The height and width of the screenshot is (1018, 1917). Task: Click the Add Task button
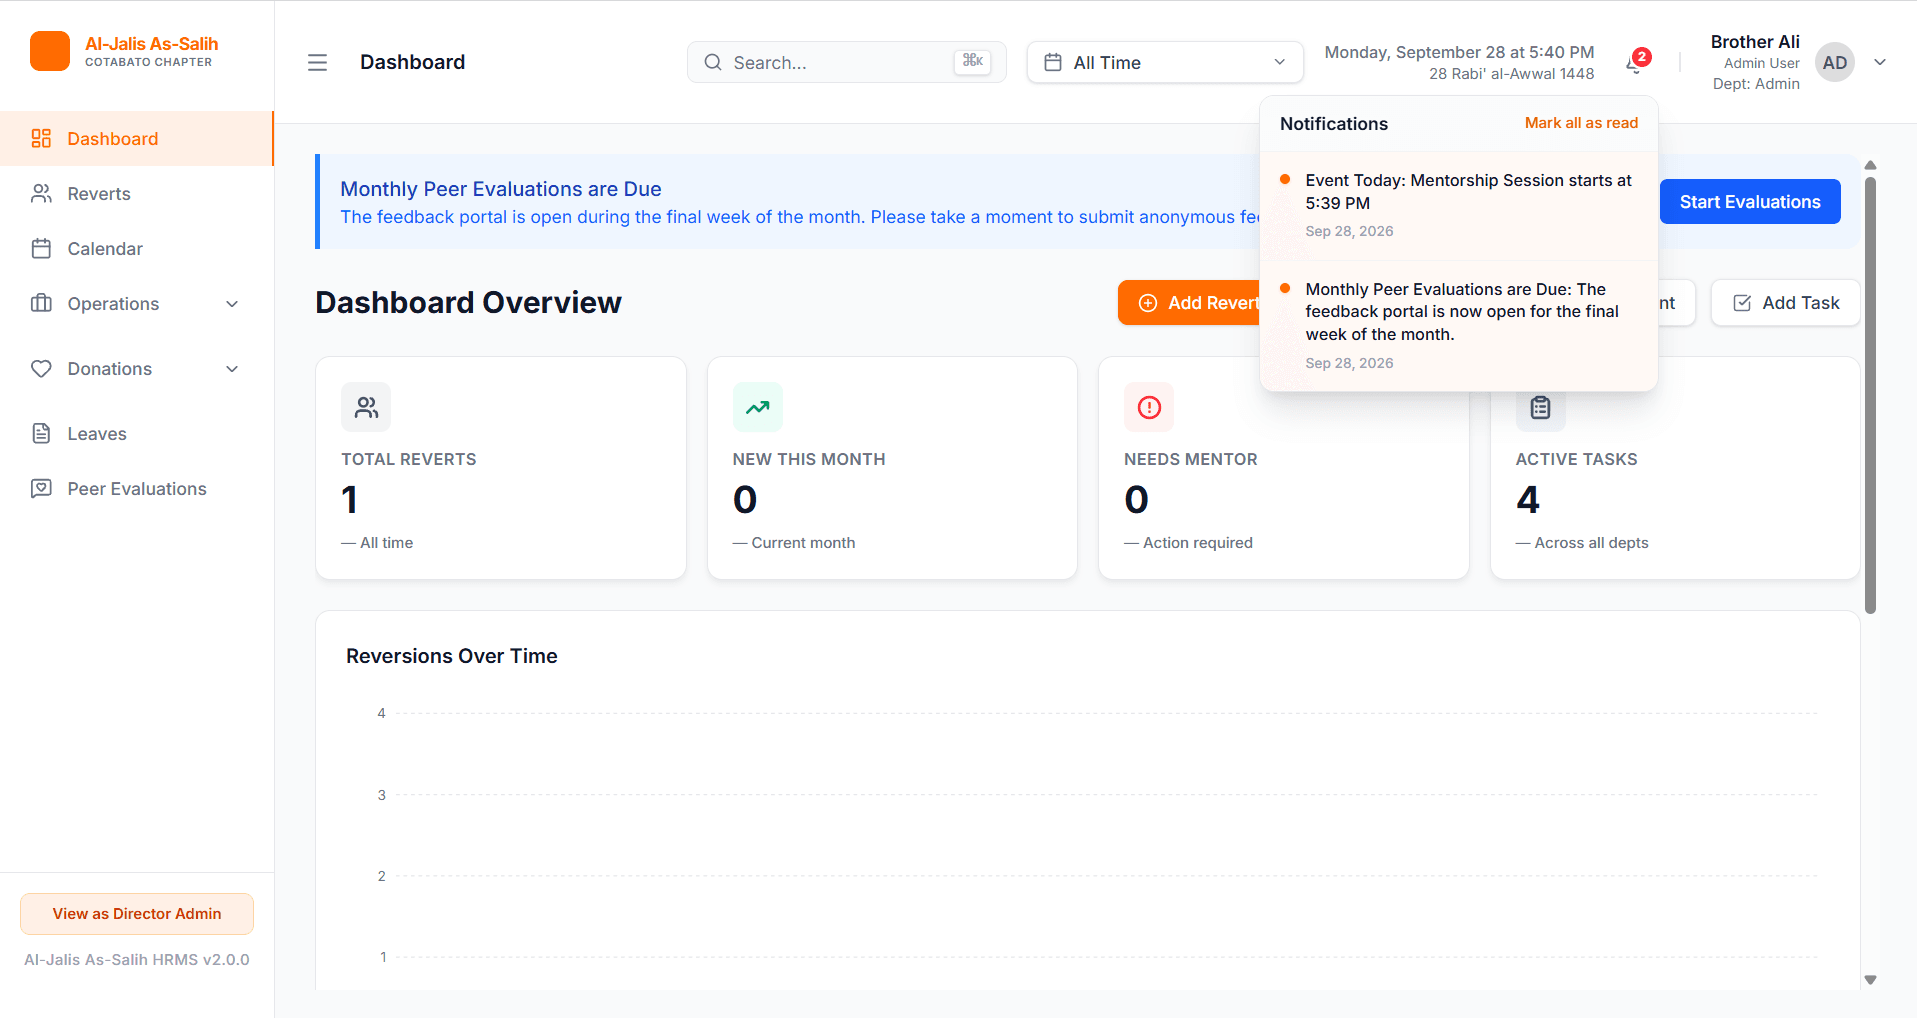(x=1786, y=303)
